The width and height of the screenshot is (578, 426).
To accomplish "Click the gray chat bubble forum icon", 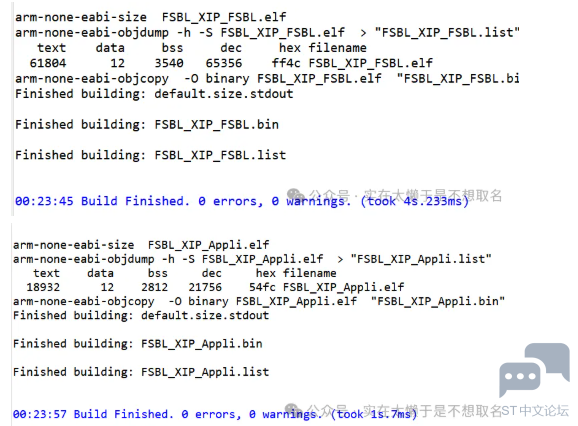I will (534, 370).
